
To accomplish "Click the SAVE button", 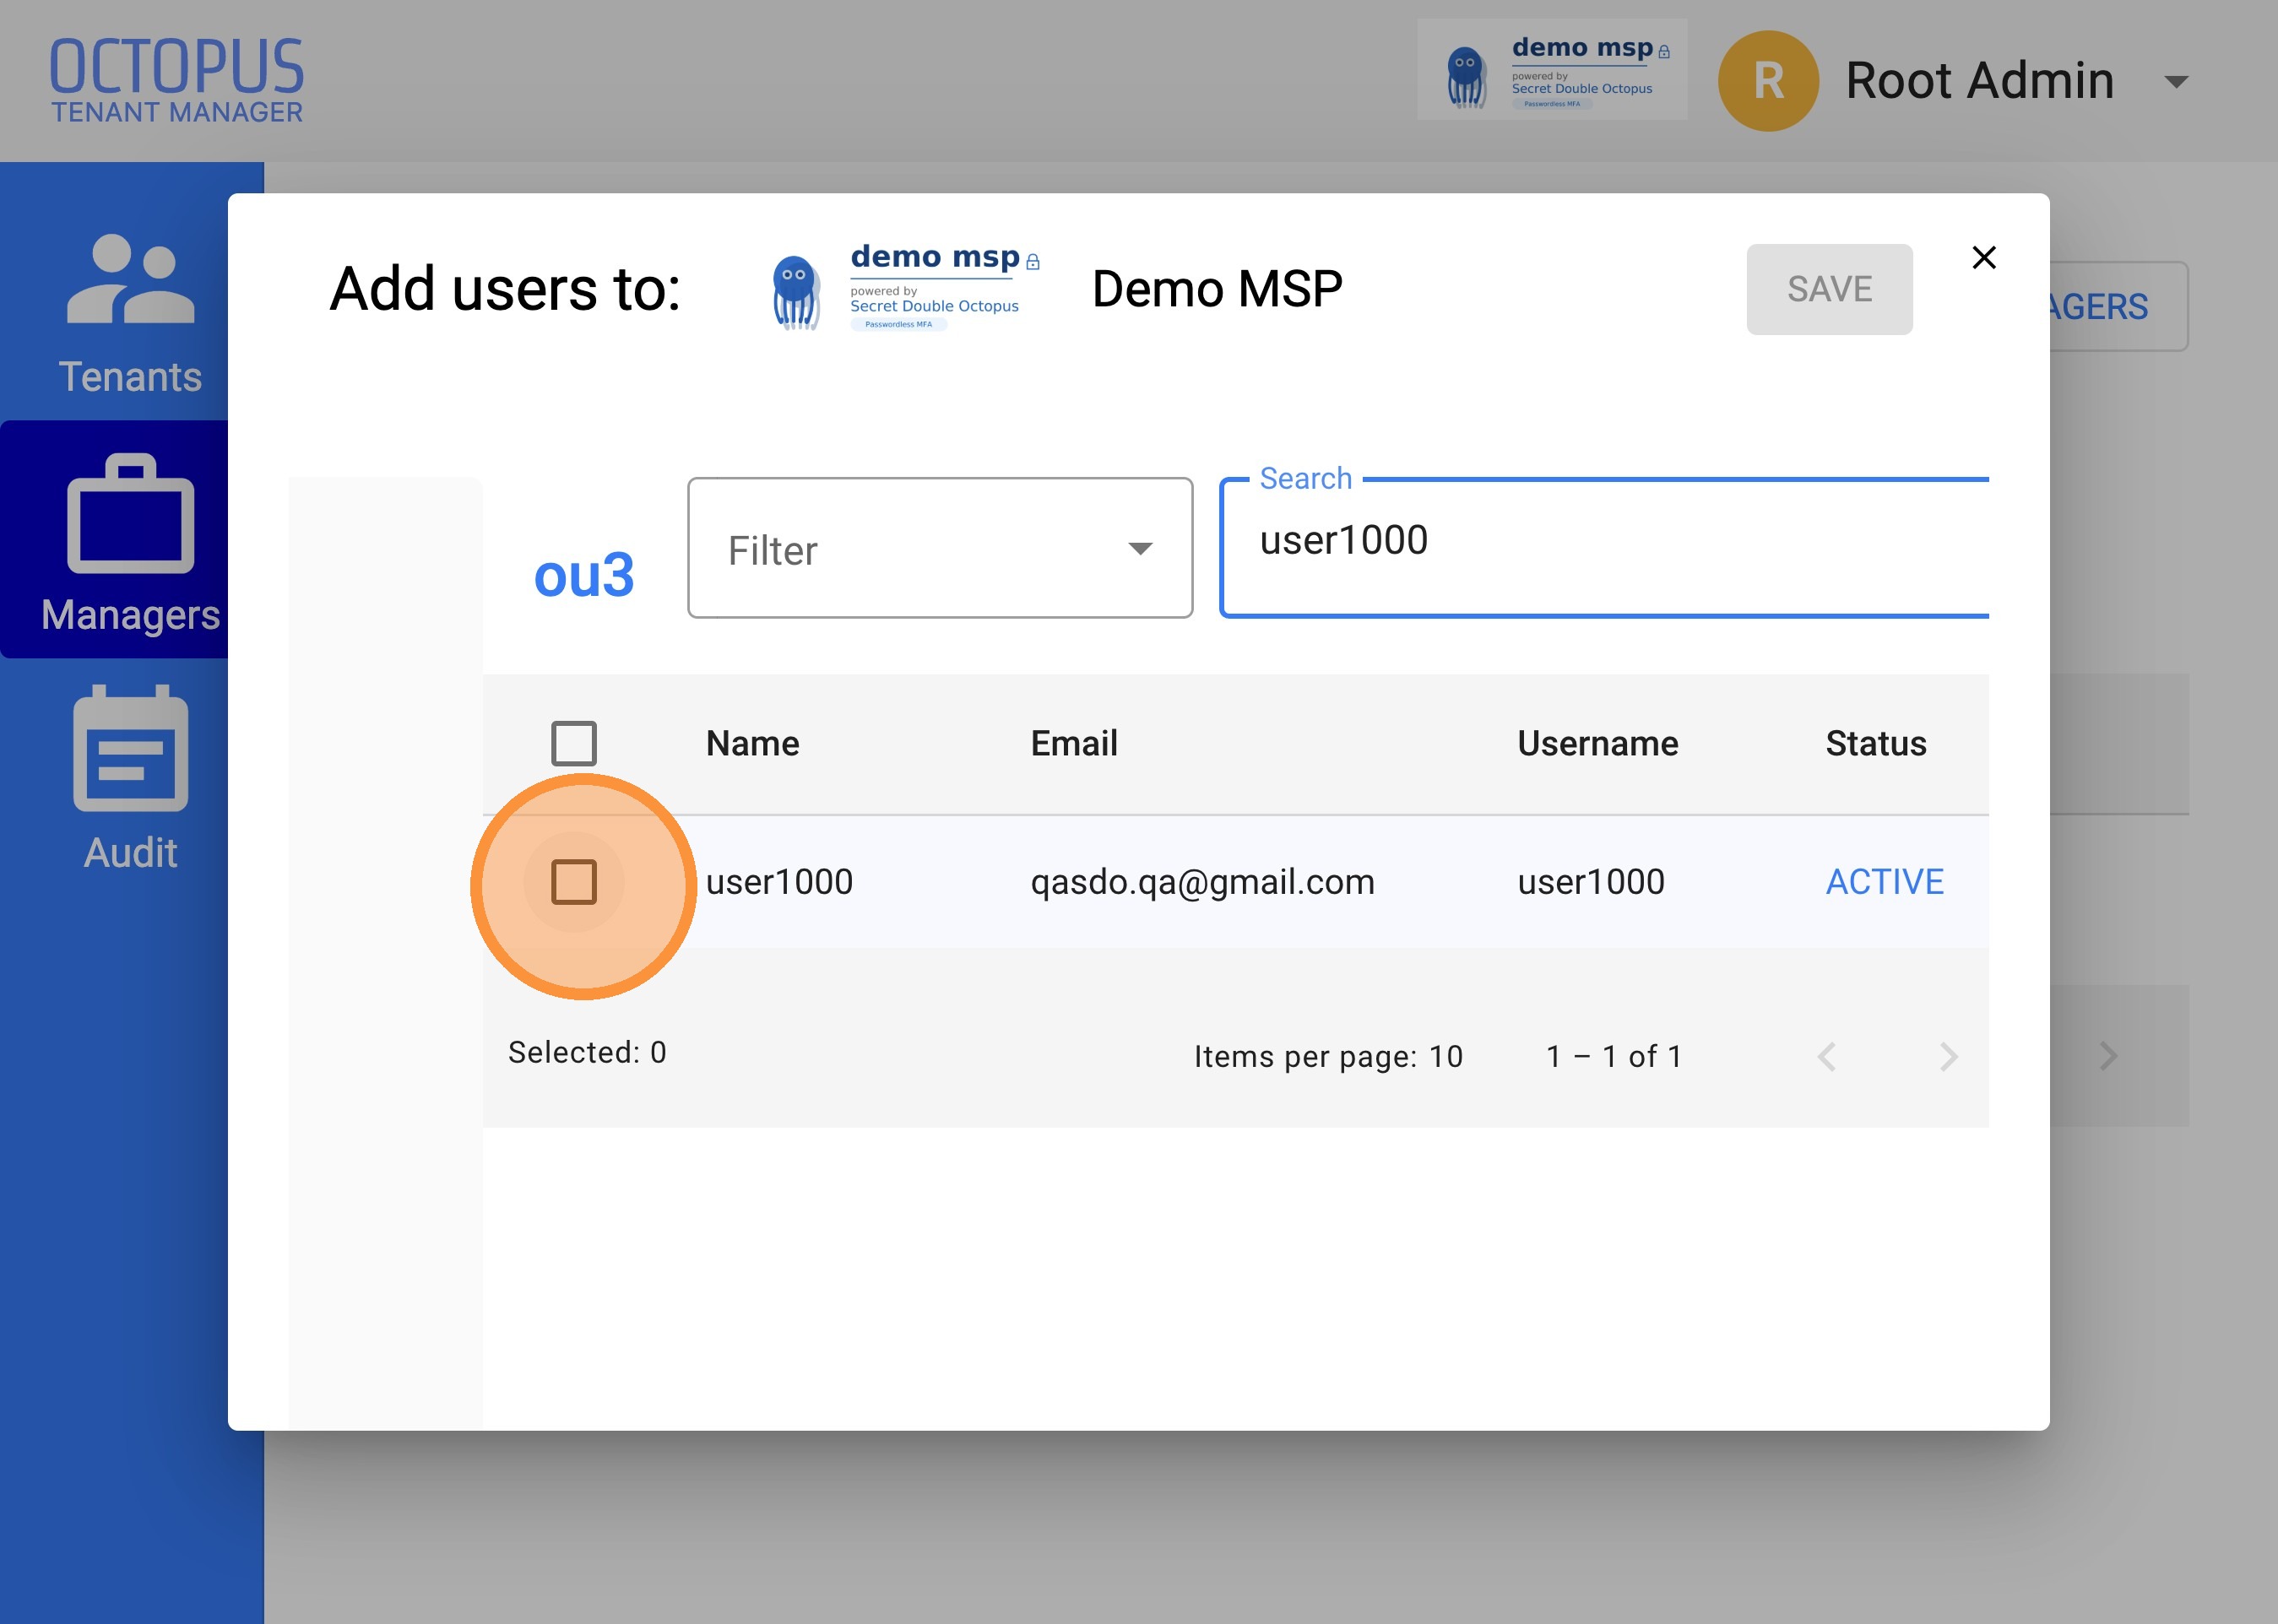I will [1829, 289].
